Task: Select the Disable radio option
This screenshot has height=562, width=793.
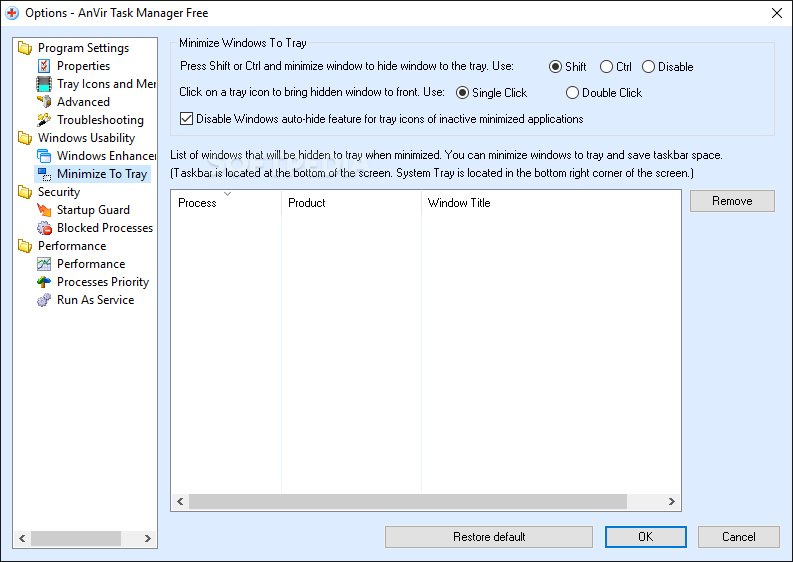Action: click(x=648, y=67)
